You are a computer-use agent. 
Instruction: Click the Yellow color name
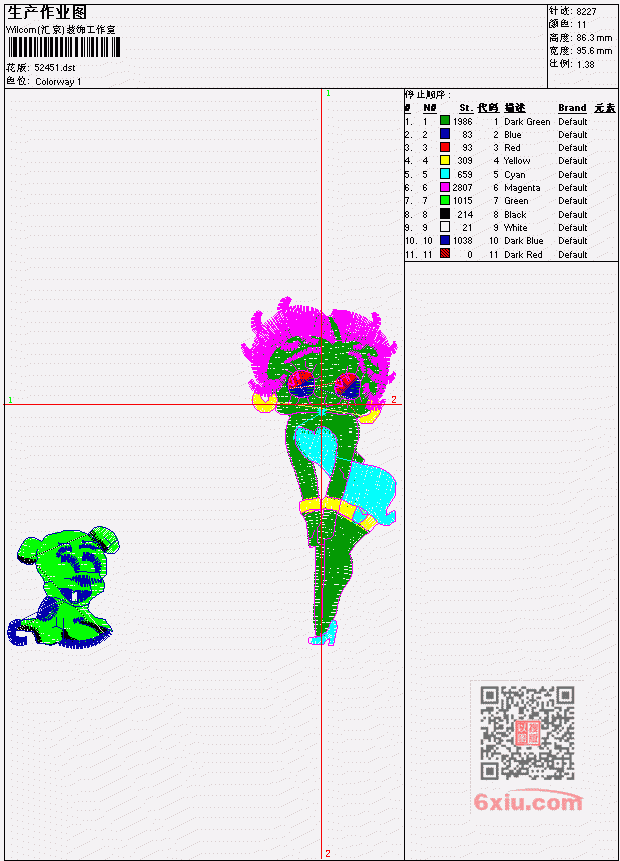517,160
